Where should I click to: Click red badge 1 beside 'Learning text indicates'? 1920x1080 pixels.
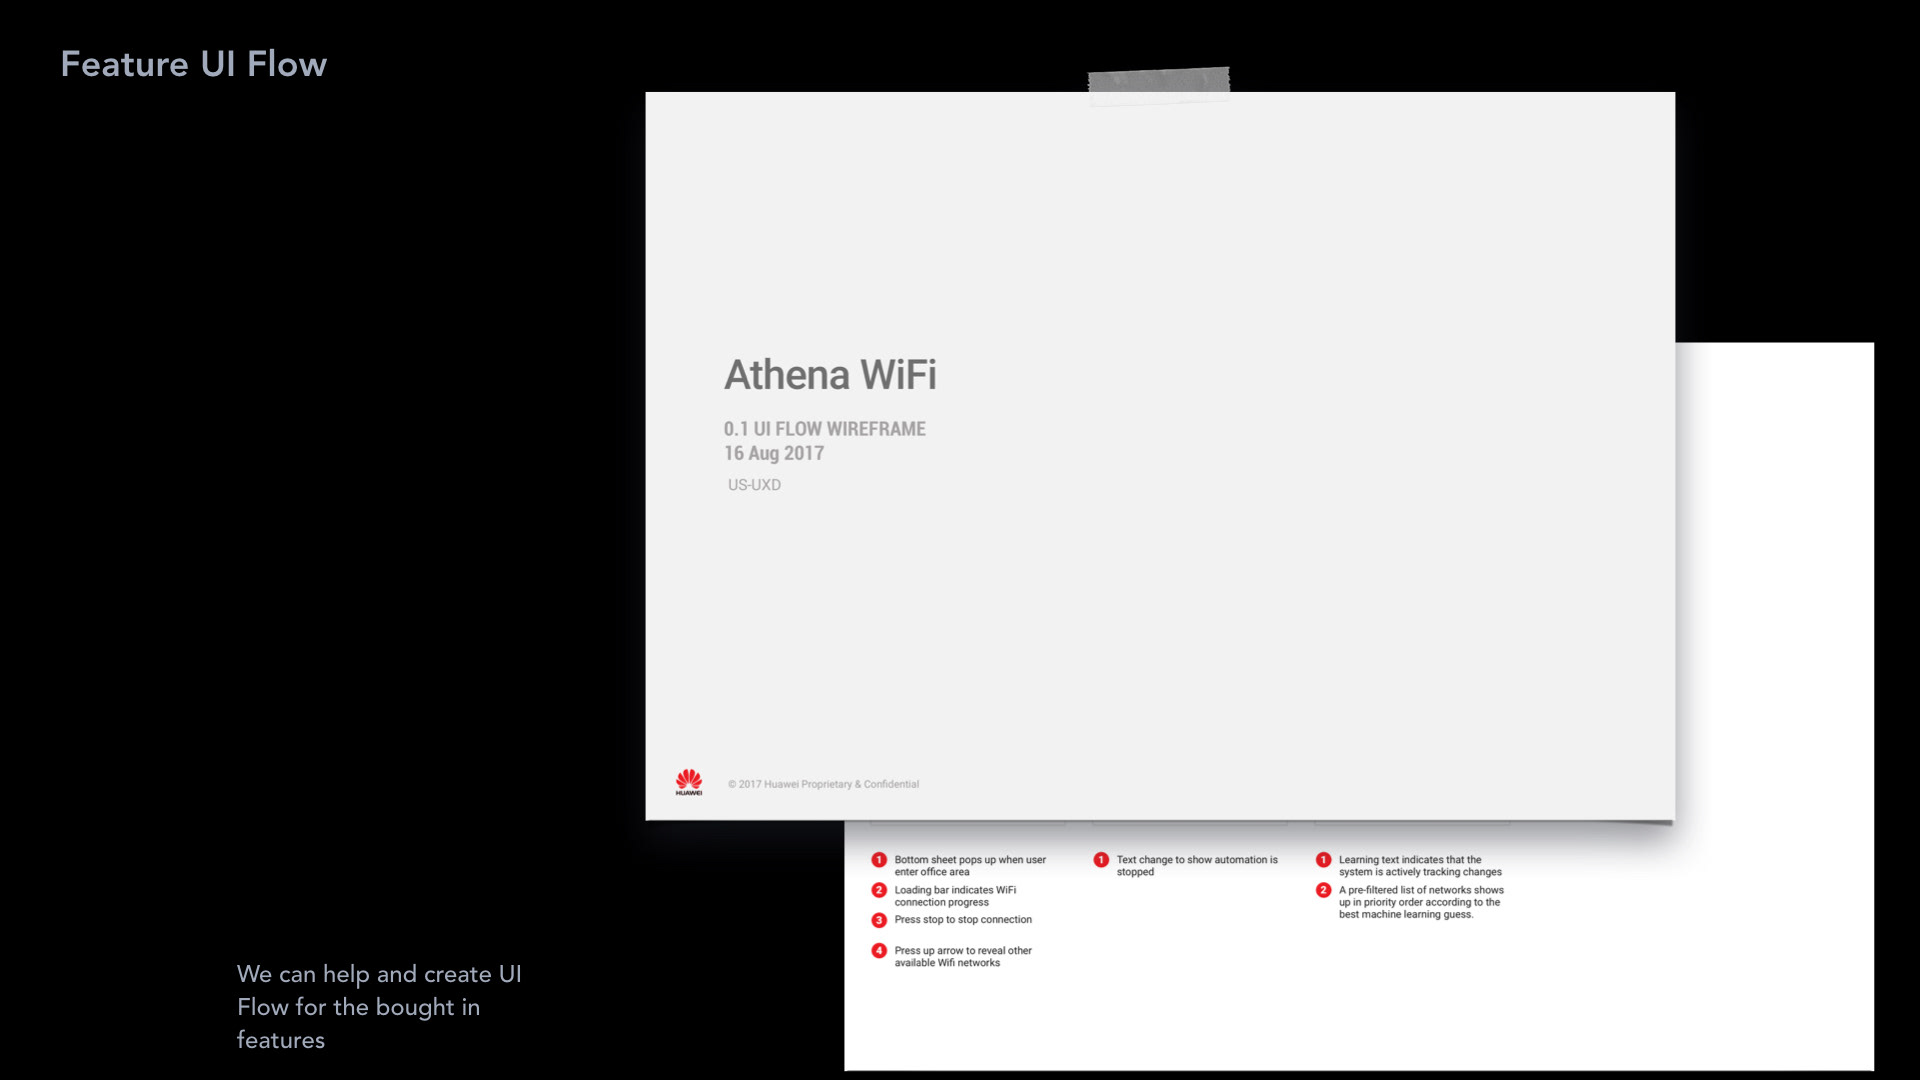pyautogui.click(x=1323, y=860)
